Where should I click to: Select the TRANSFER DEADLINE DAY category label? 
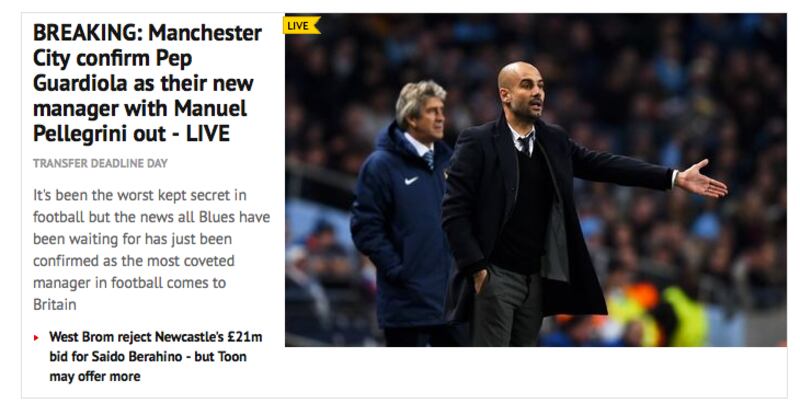pyautogui.click(x=100, y=163)
